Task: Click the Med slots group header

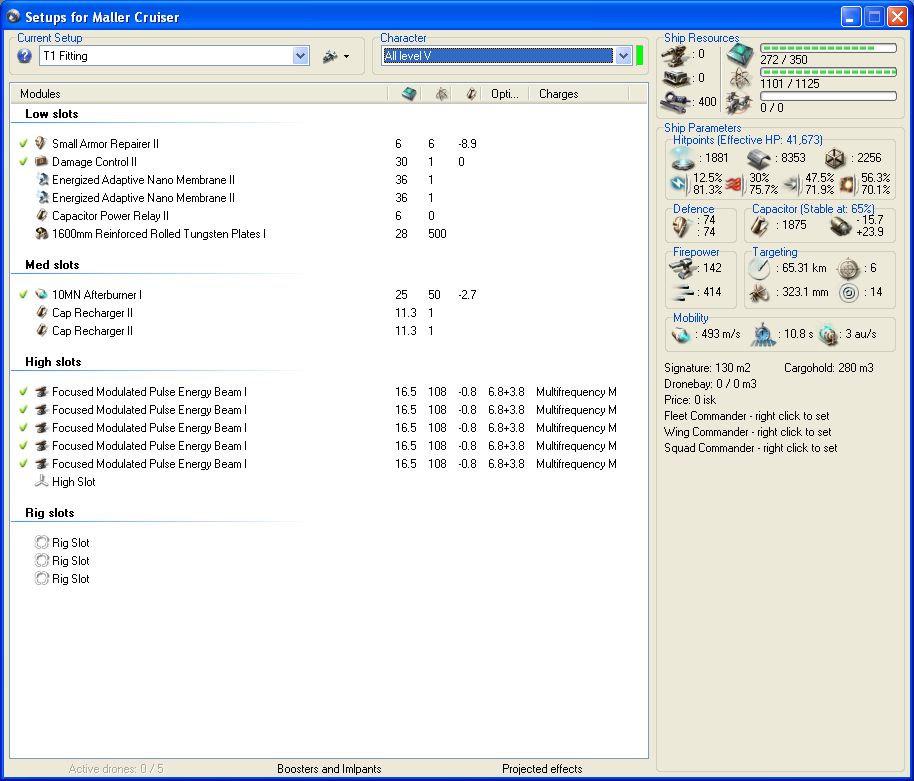Action: coord(52,265)
